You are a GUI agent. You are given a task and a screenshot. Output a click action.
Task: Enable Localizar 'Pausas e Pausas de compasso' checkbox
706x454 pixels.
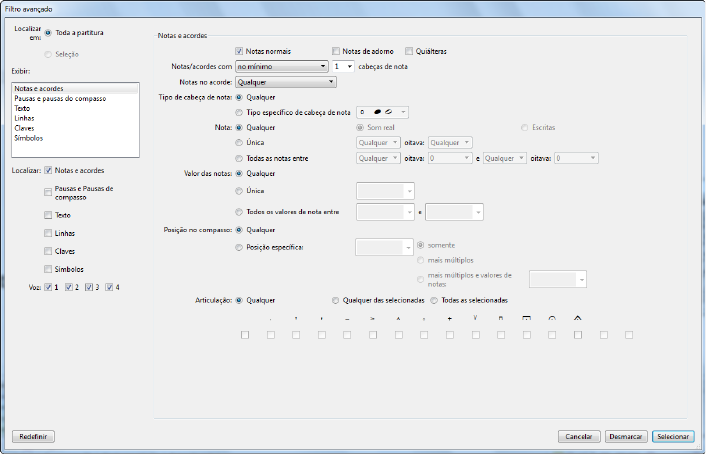(x=48, y=192)
